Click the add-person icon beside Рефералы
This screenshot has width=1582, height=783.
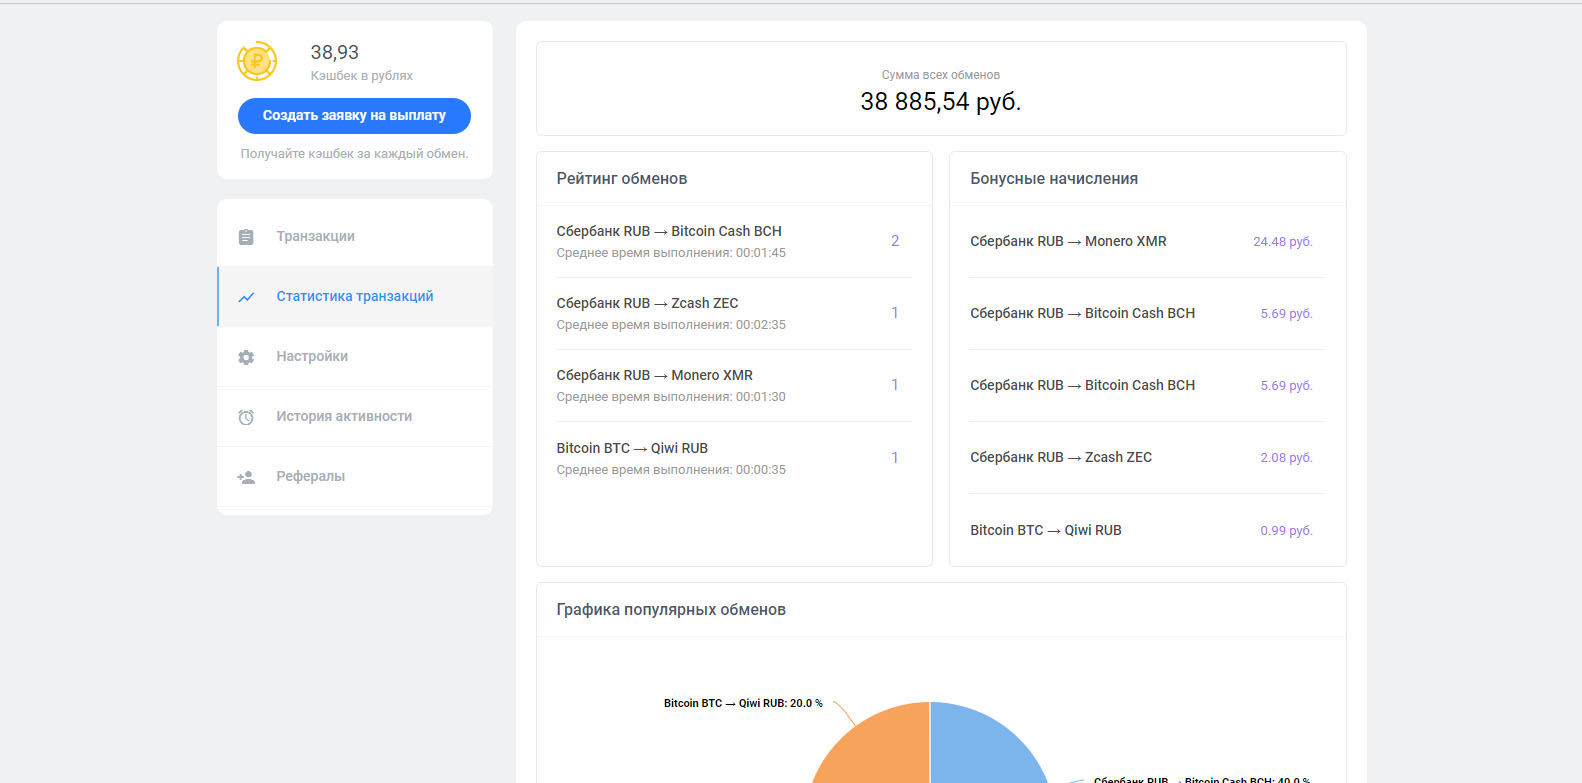[246, 477]
